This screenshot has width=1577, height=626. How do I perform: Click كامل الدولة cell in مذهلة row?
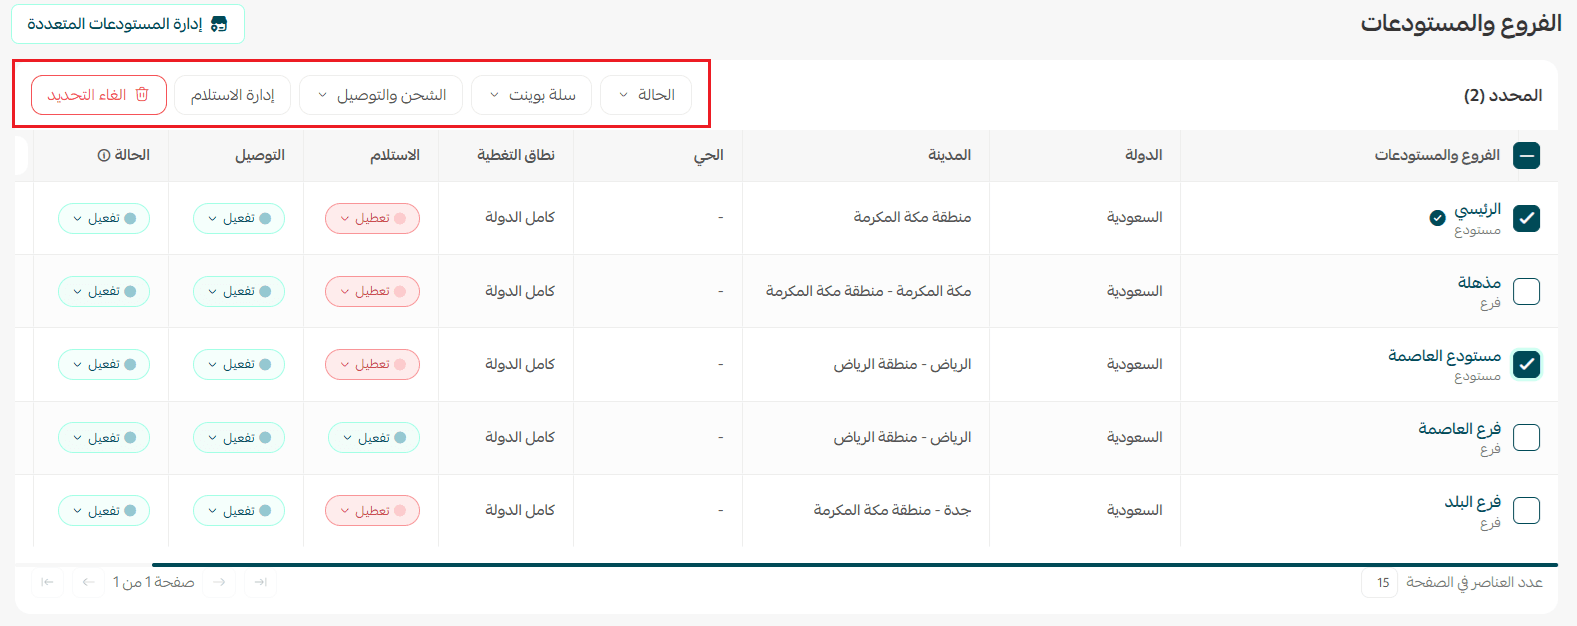coord(520,291)
